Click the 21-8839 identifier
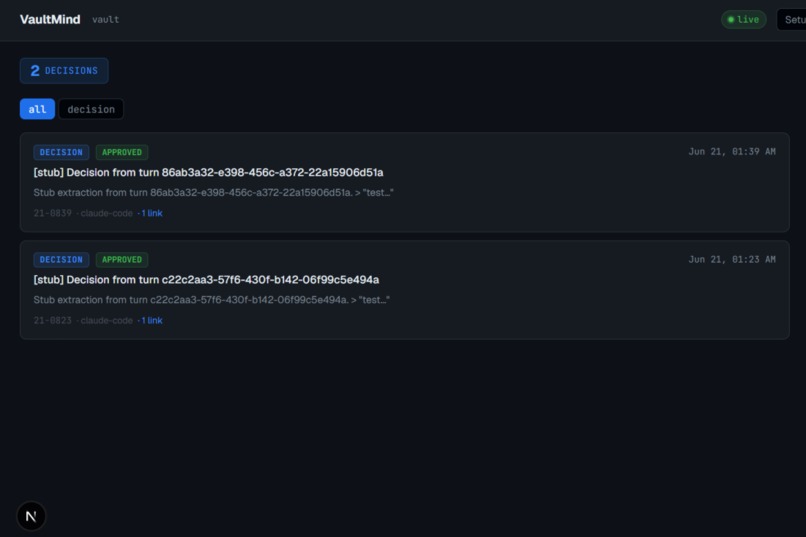806x537 pixels. 52,213
